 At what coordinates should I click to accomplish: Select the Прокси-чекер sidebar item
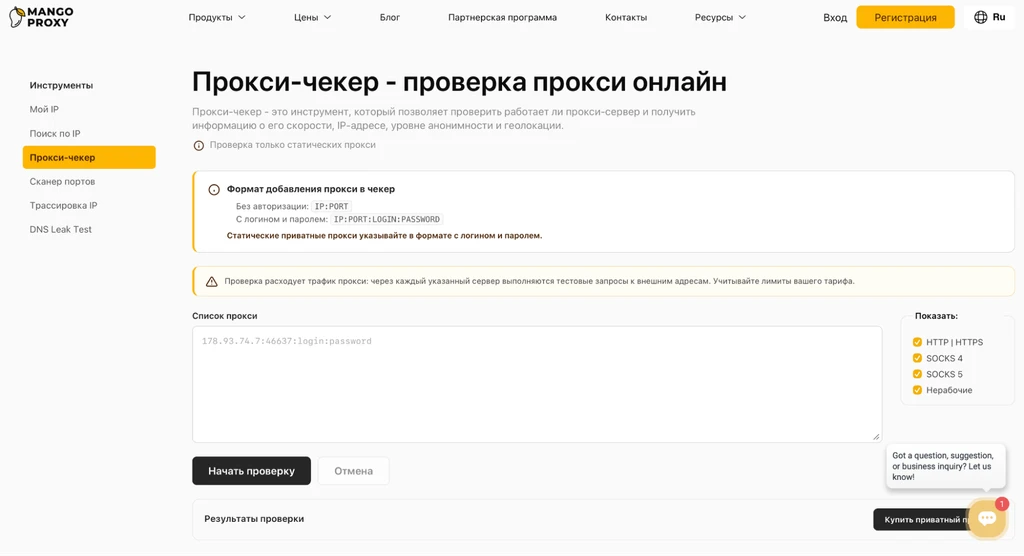(x=89, y=157)
